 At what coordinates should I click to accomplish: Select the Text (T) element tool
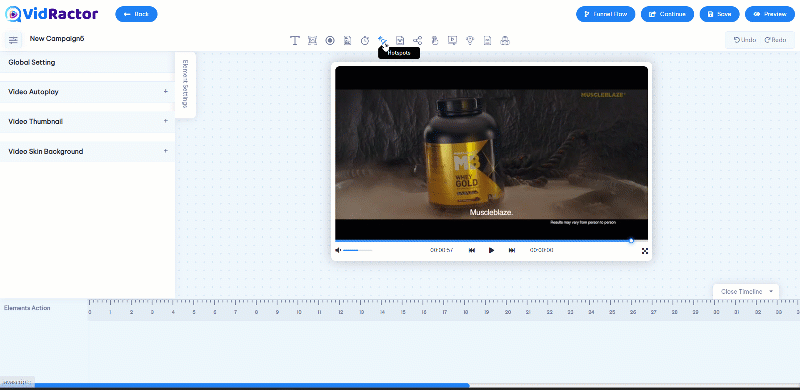(x=294, y=40)
